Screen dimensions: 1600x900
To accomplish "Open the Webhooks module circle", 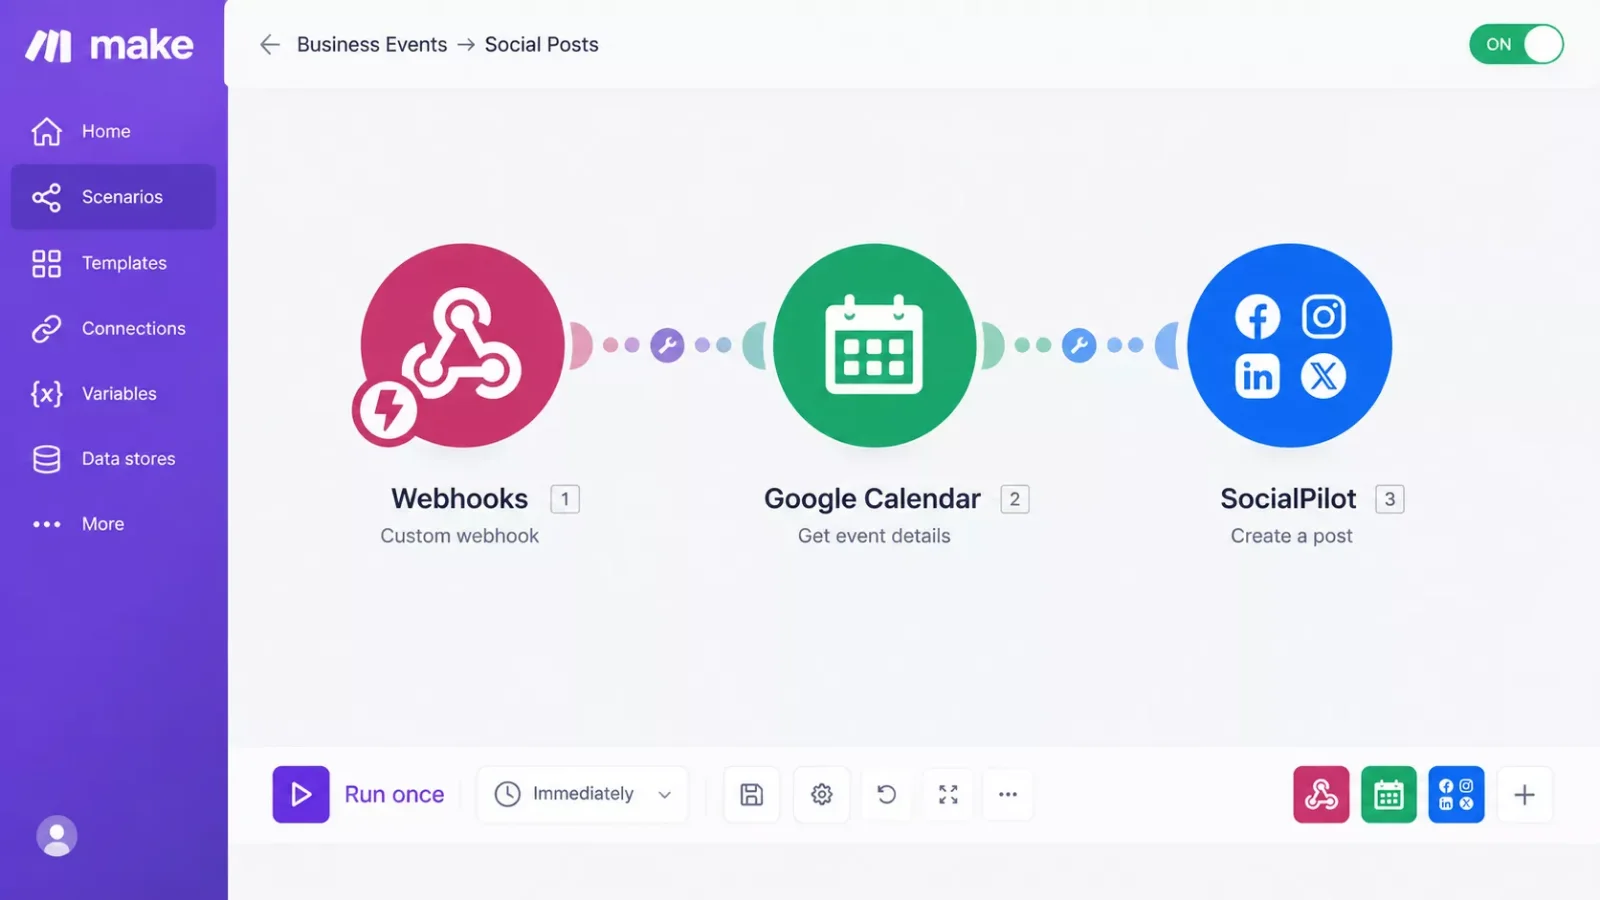I will click(462, 345).
